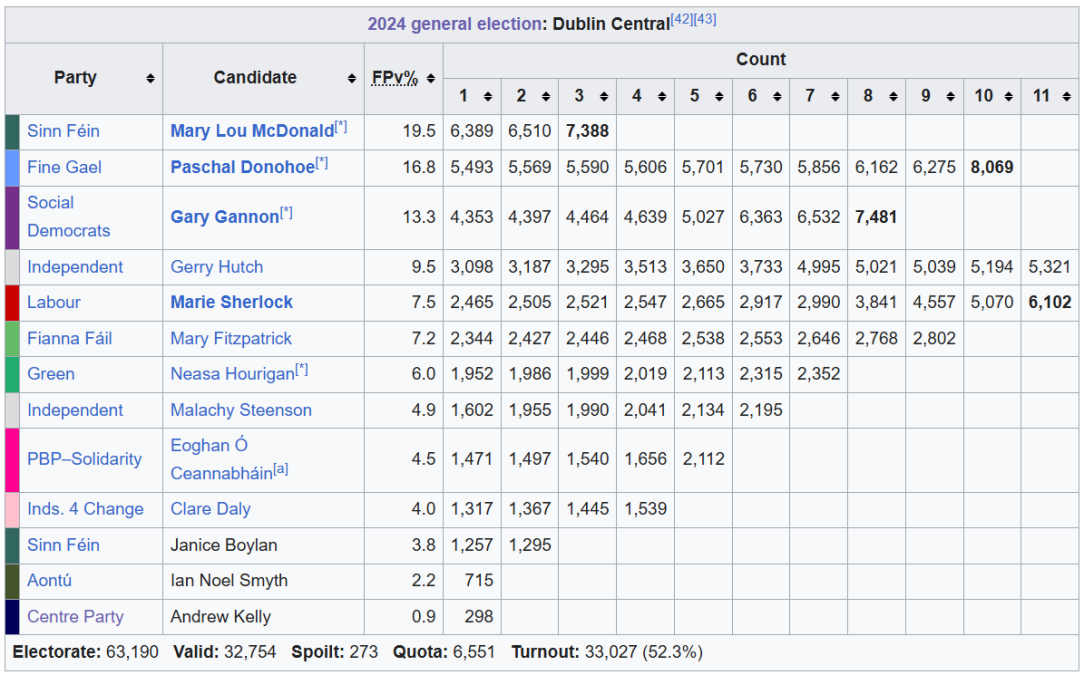Open Mary Lou McDonald candidate page
This screenshot has height=675, width=1084.
tap(252, 131)
